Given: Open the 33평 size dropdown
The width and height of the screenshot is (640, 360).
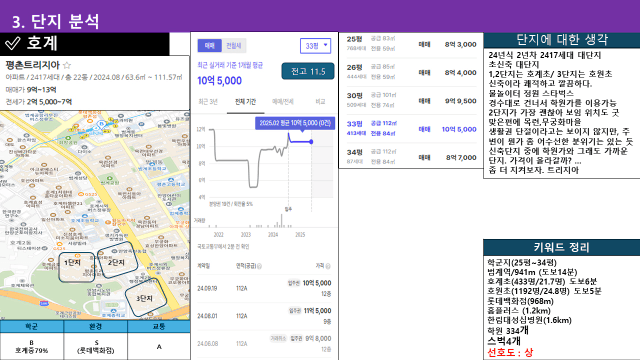Looking at the screenshot, I should coord(315,46).
